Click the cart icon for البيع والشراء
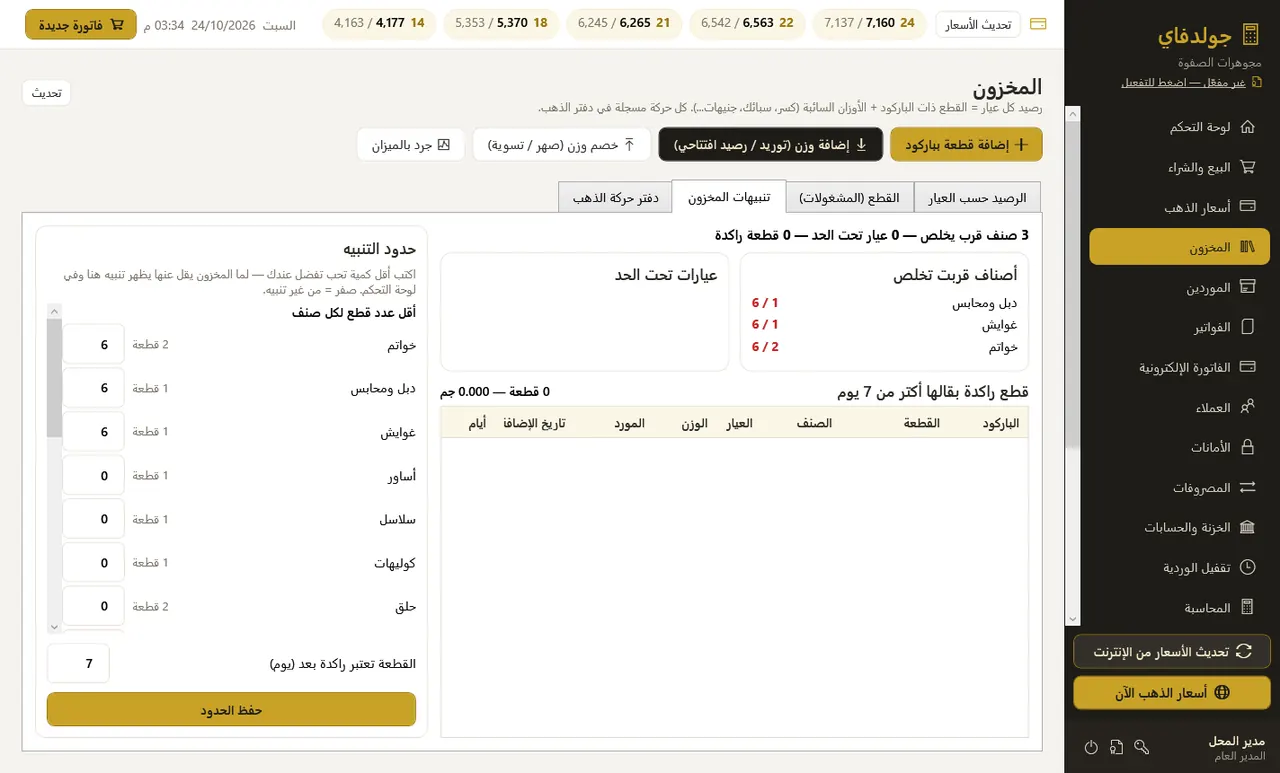 tap(1247, 167)
